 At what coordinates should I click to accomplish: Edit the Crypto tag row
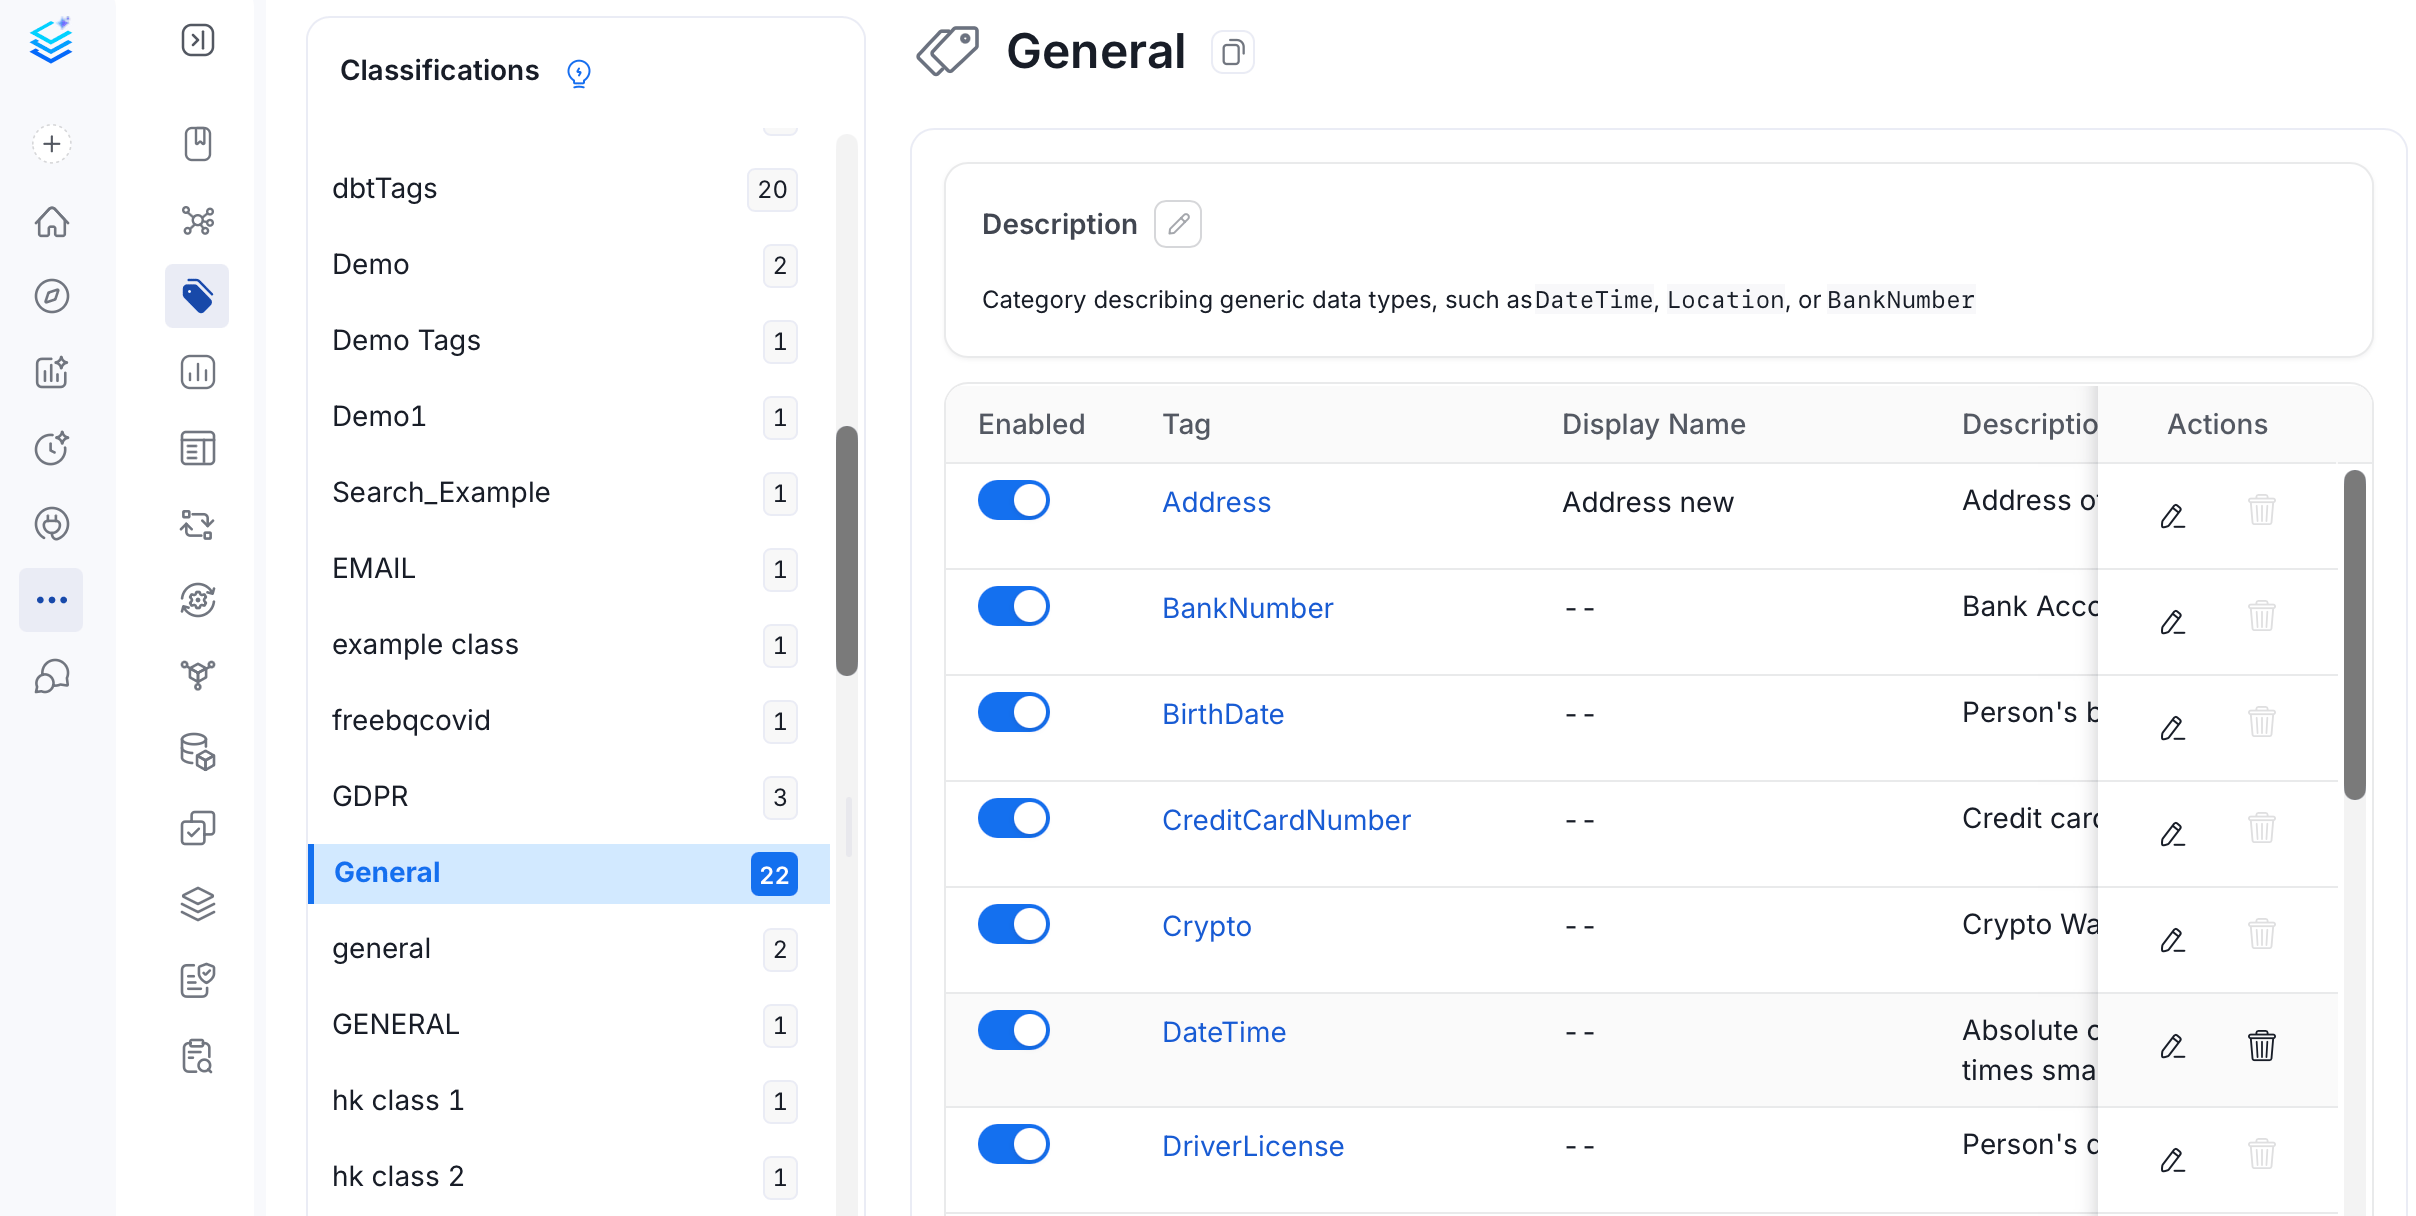2172,940
